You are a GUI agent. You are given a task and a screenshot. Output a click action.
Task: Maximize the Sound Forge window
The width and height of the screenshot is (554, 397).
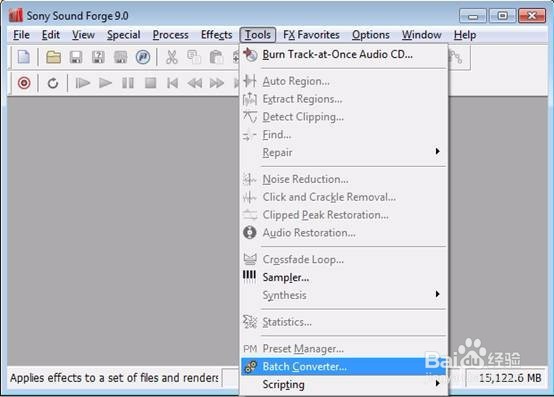(502, 16)
